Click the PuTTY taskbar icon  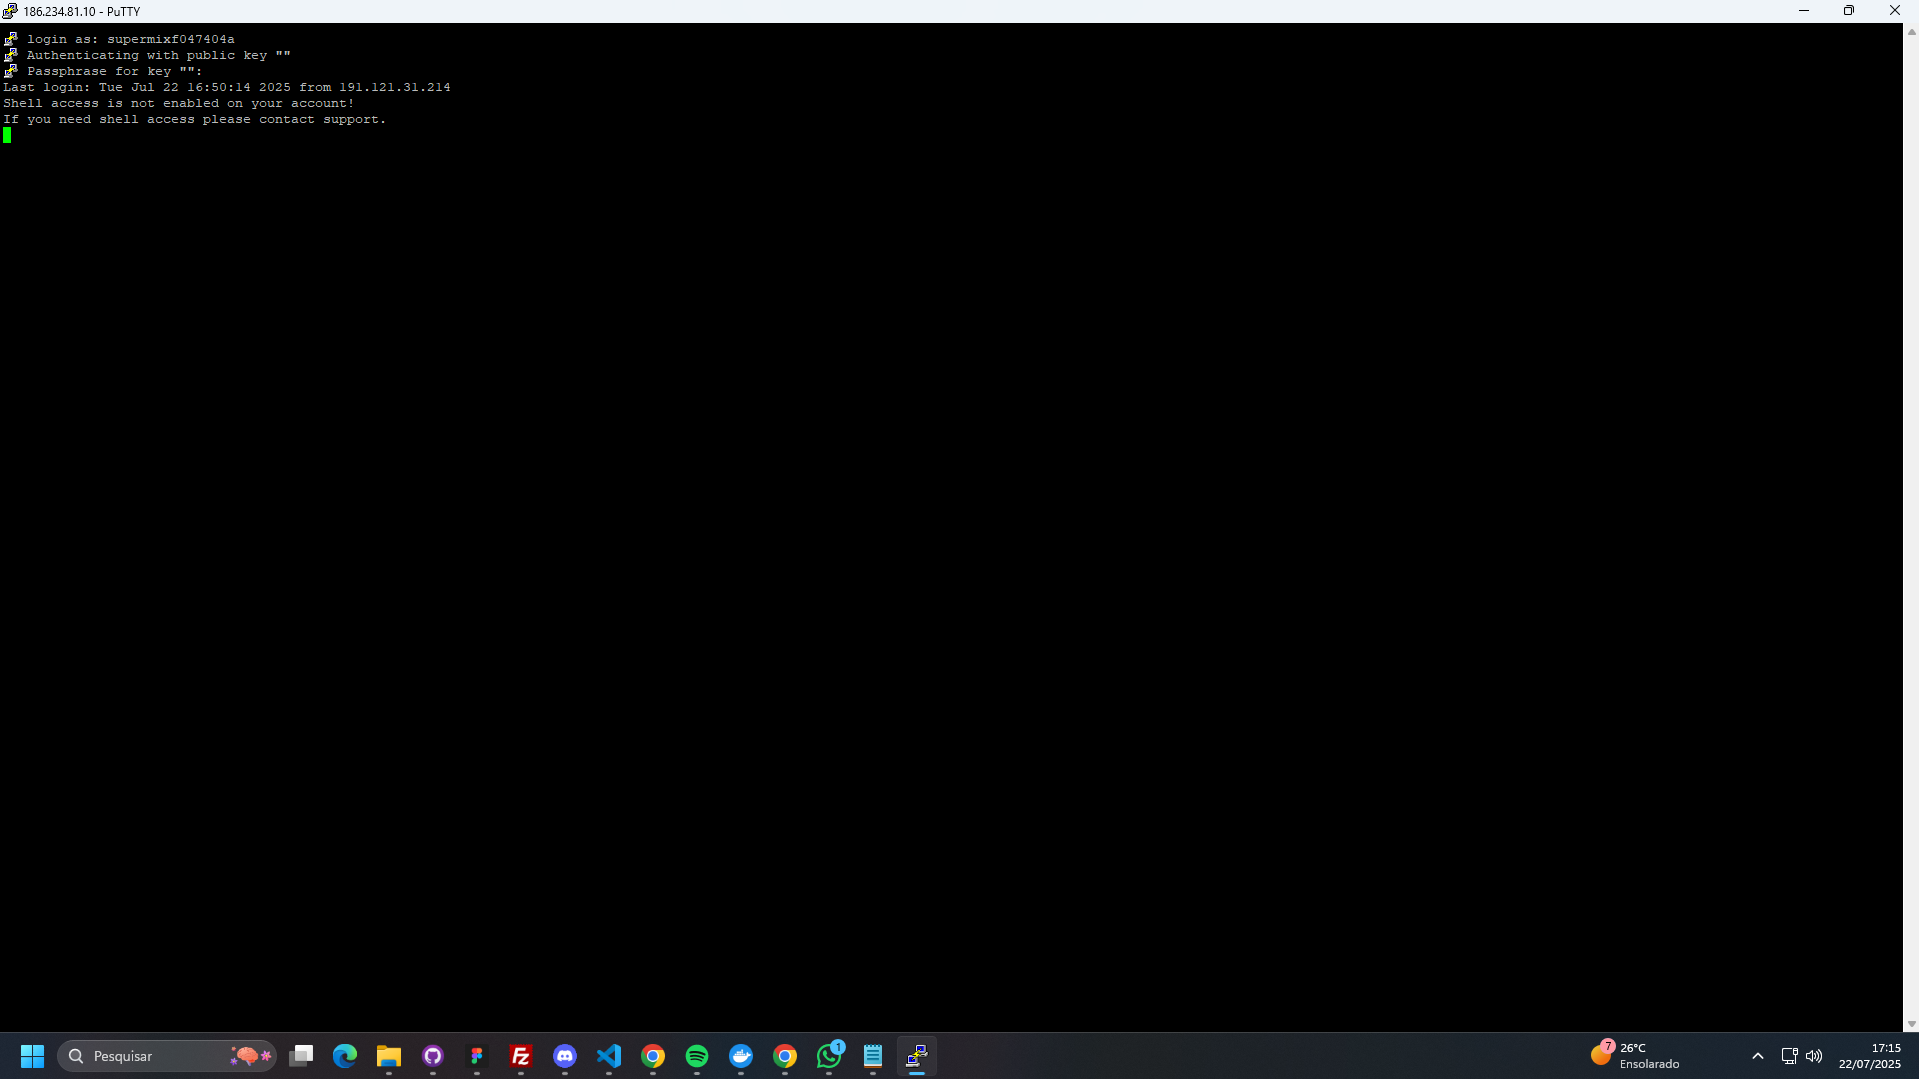click(917, 1056)
